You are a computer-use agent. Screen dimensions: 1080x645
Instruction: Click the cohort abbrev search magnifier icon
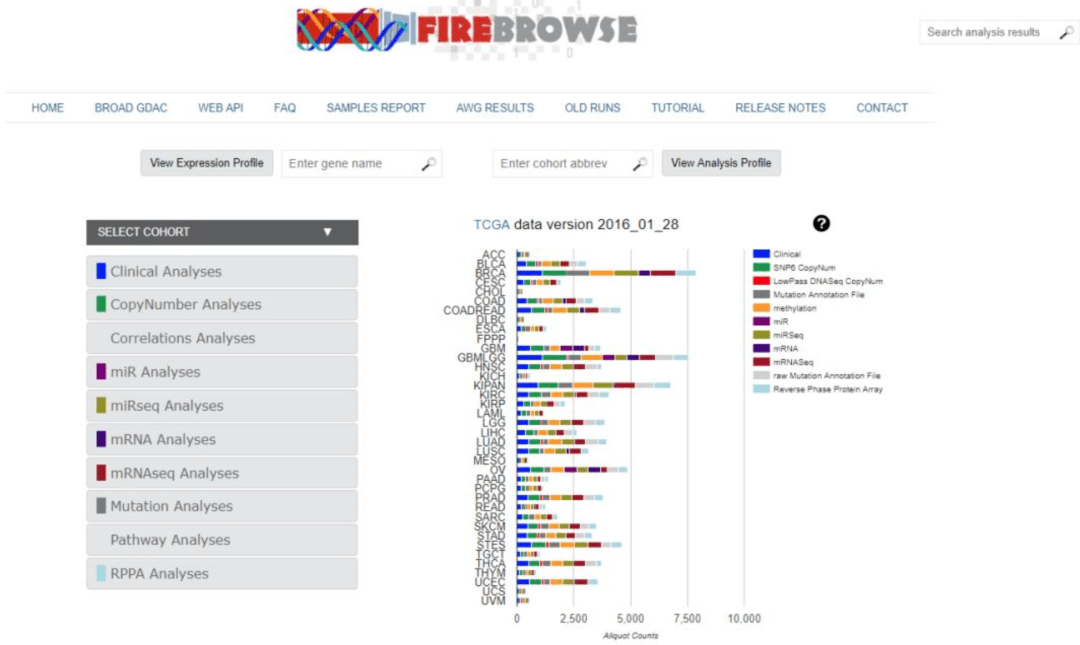click(x=640, y=164)
